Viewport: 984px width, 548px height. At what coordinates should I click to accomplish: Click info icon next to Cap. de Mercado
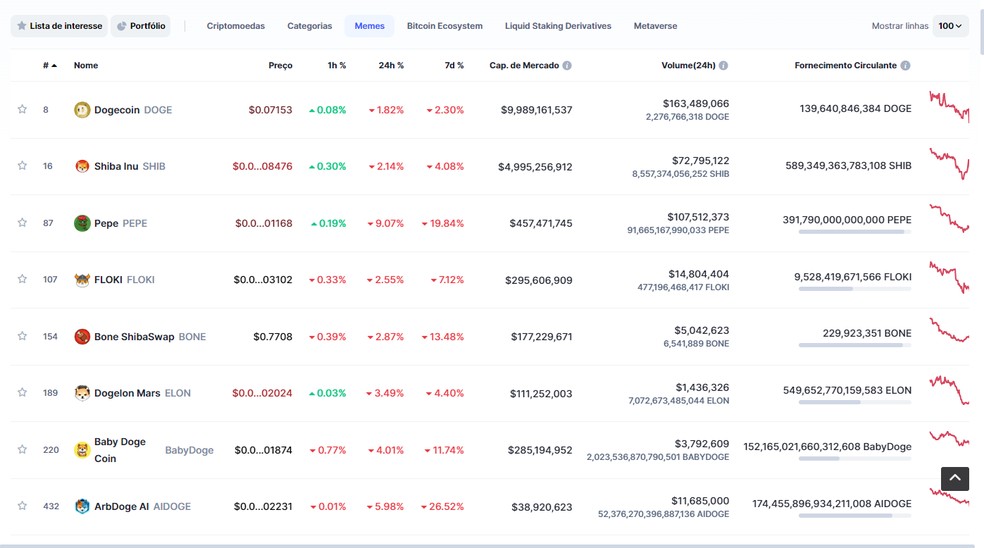567,65
